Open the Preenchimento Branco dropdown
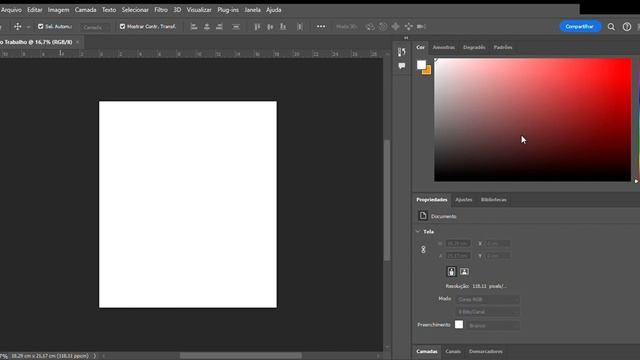 pyautogui.click(x=493, y=325)
